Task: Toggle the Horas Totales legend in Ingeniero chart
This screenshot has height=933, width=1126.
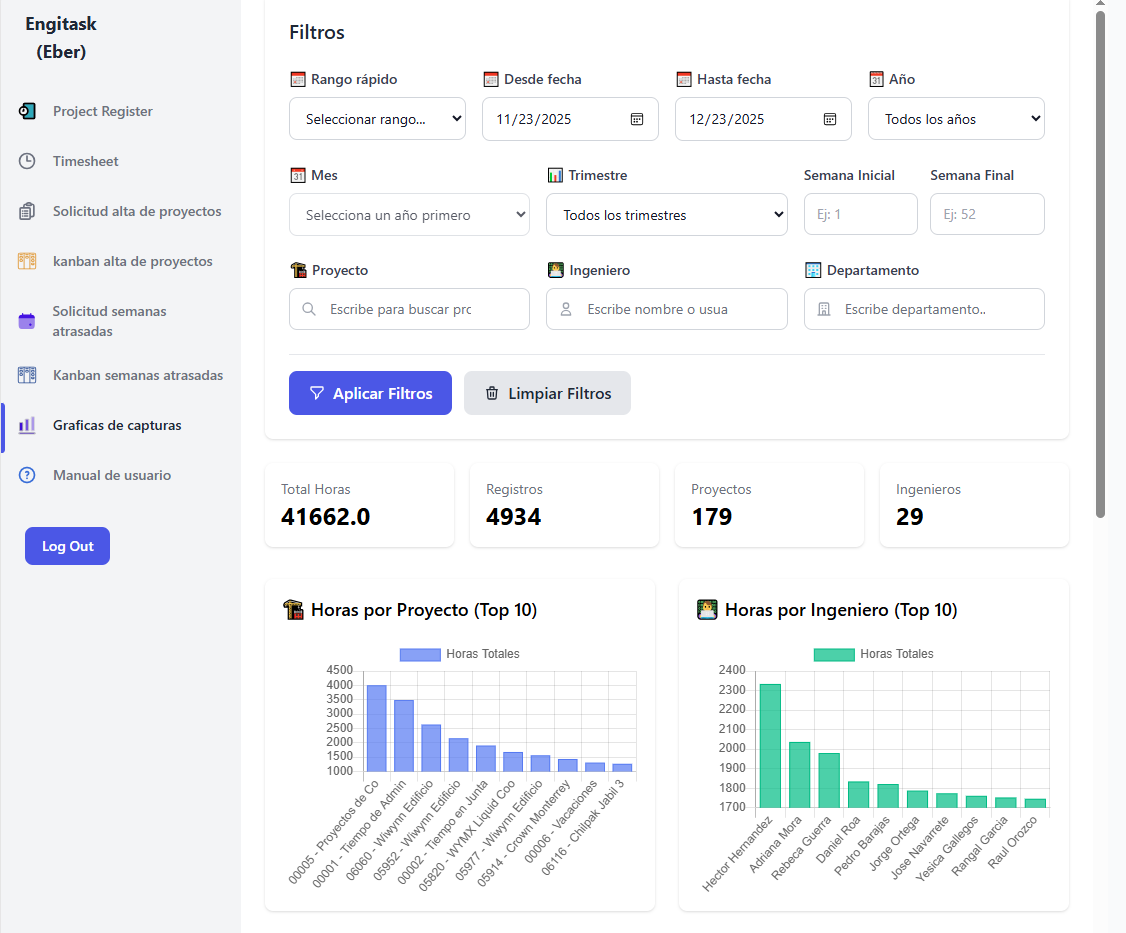Action: 873,654
